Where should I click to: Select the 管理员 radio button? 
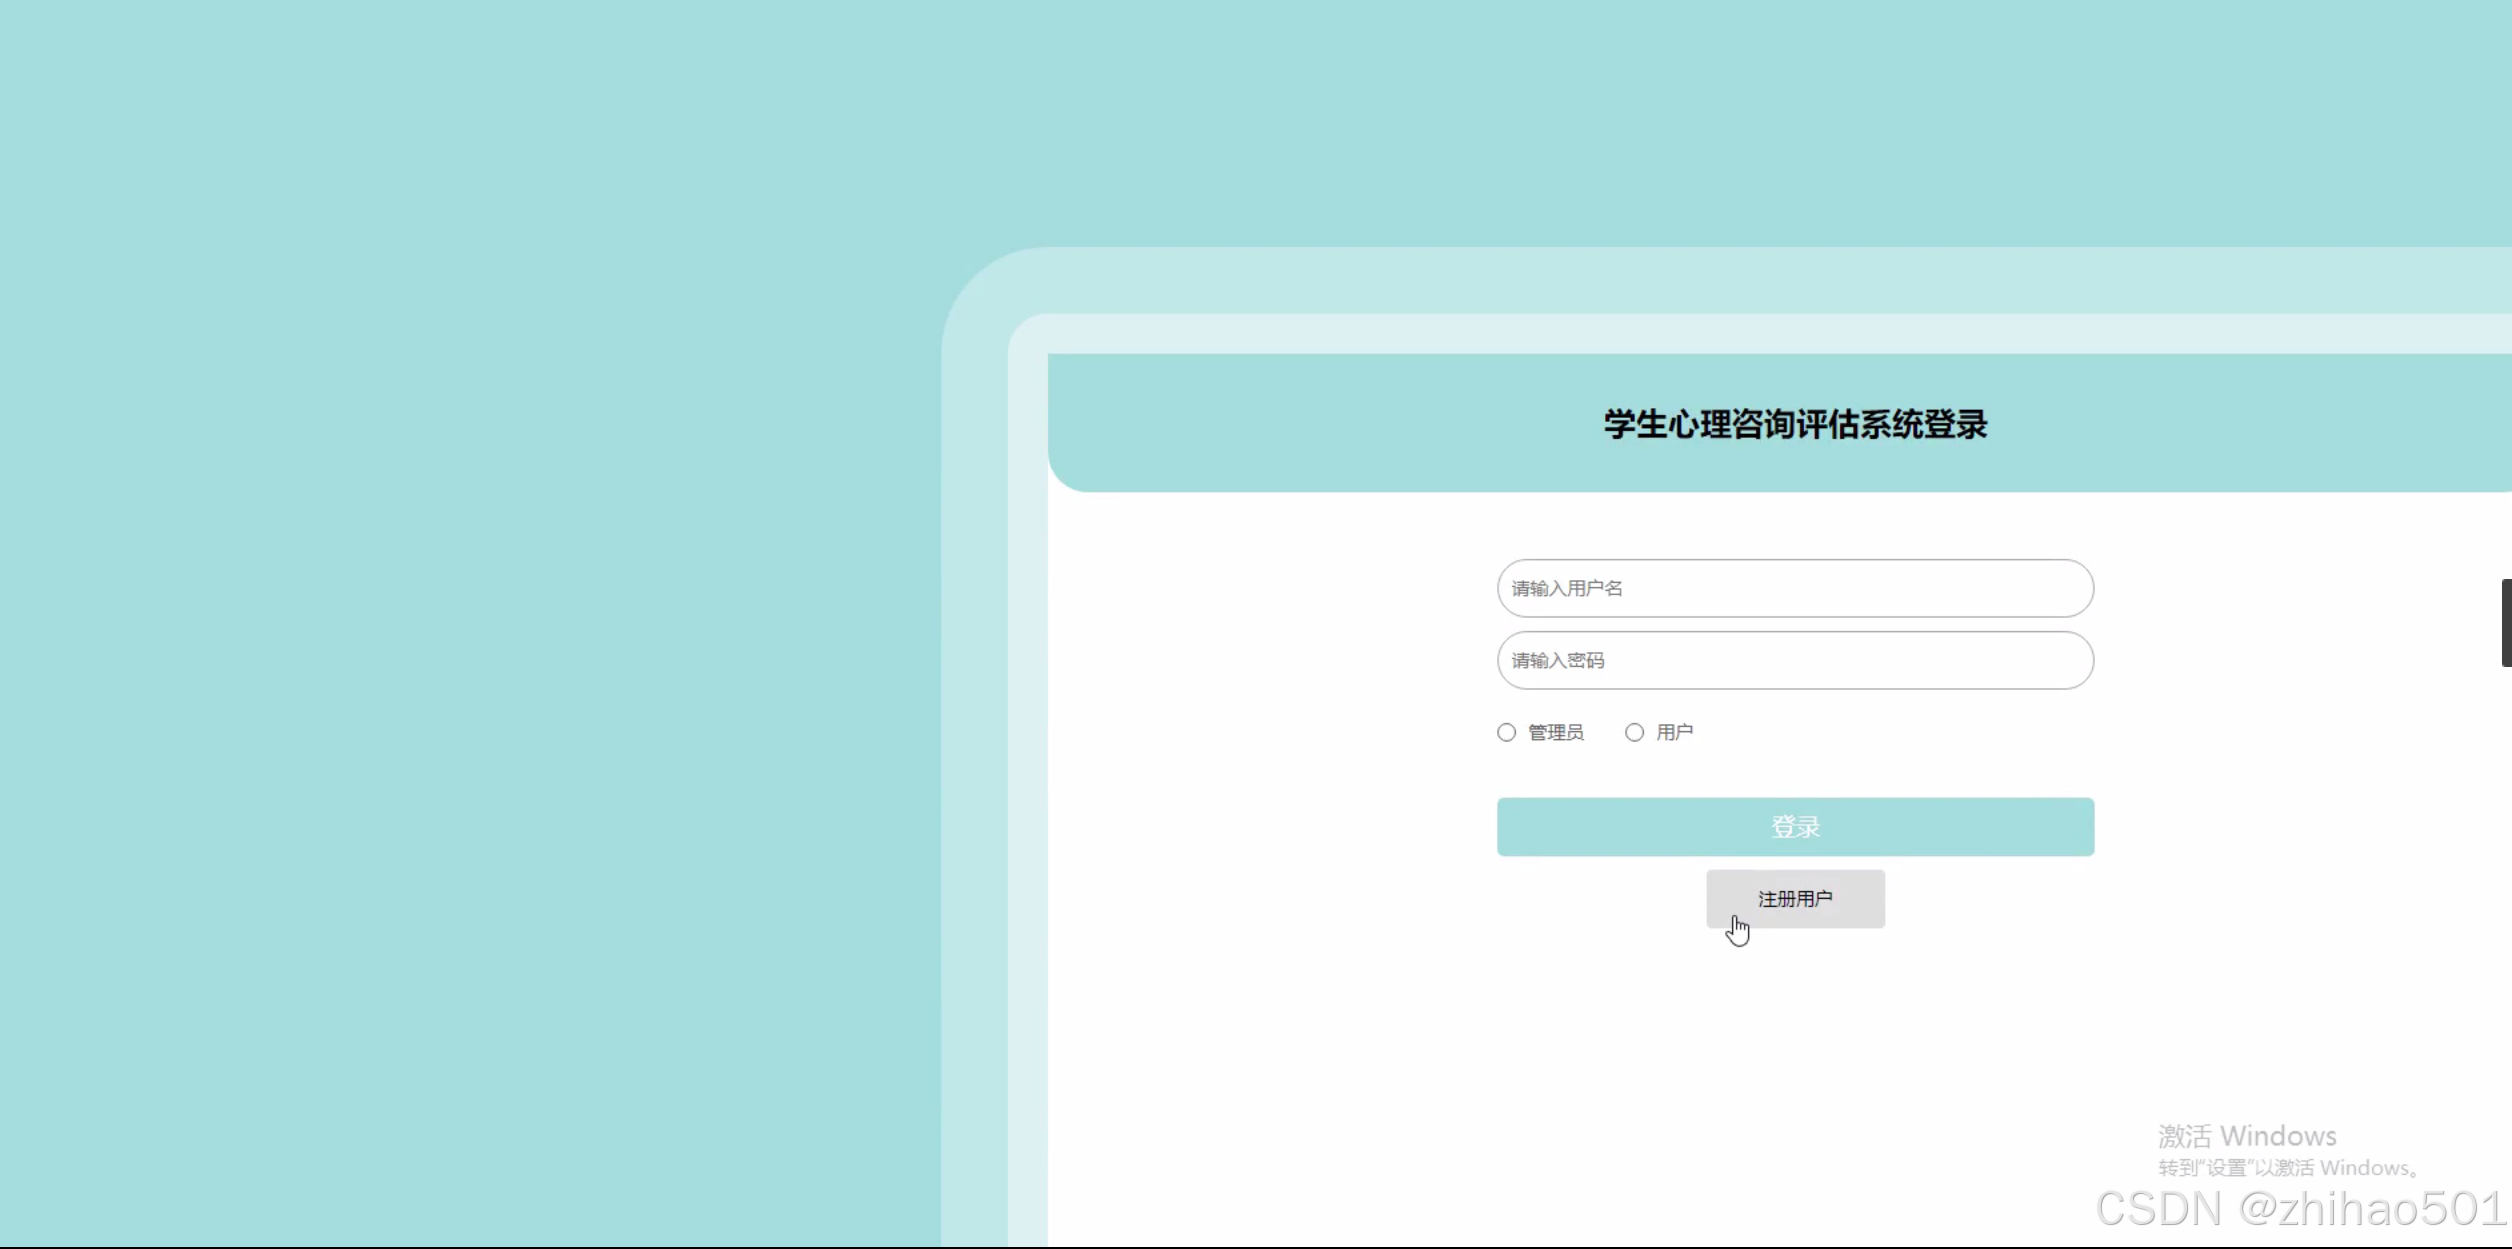(x=1506, y=733)
